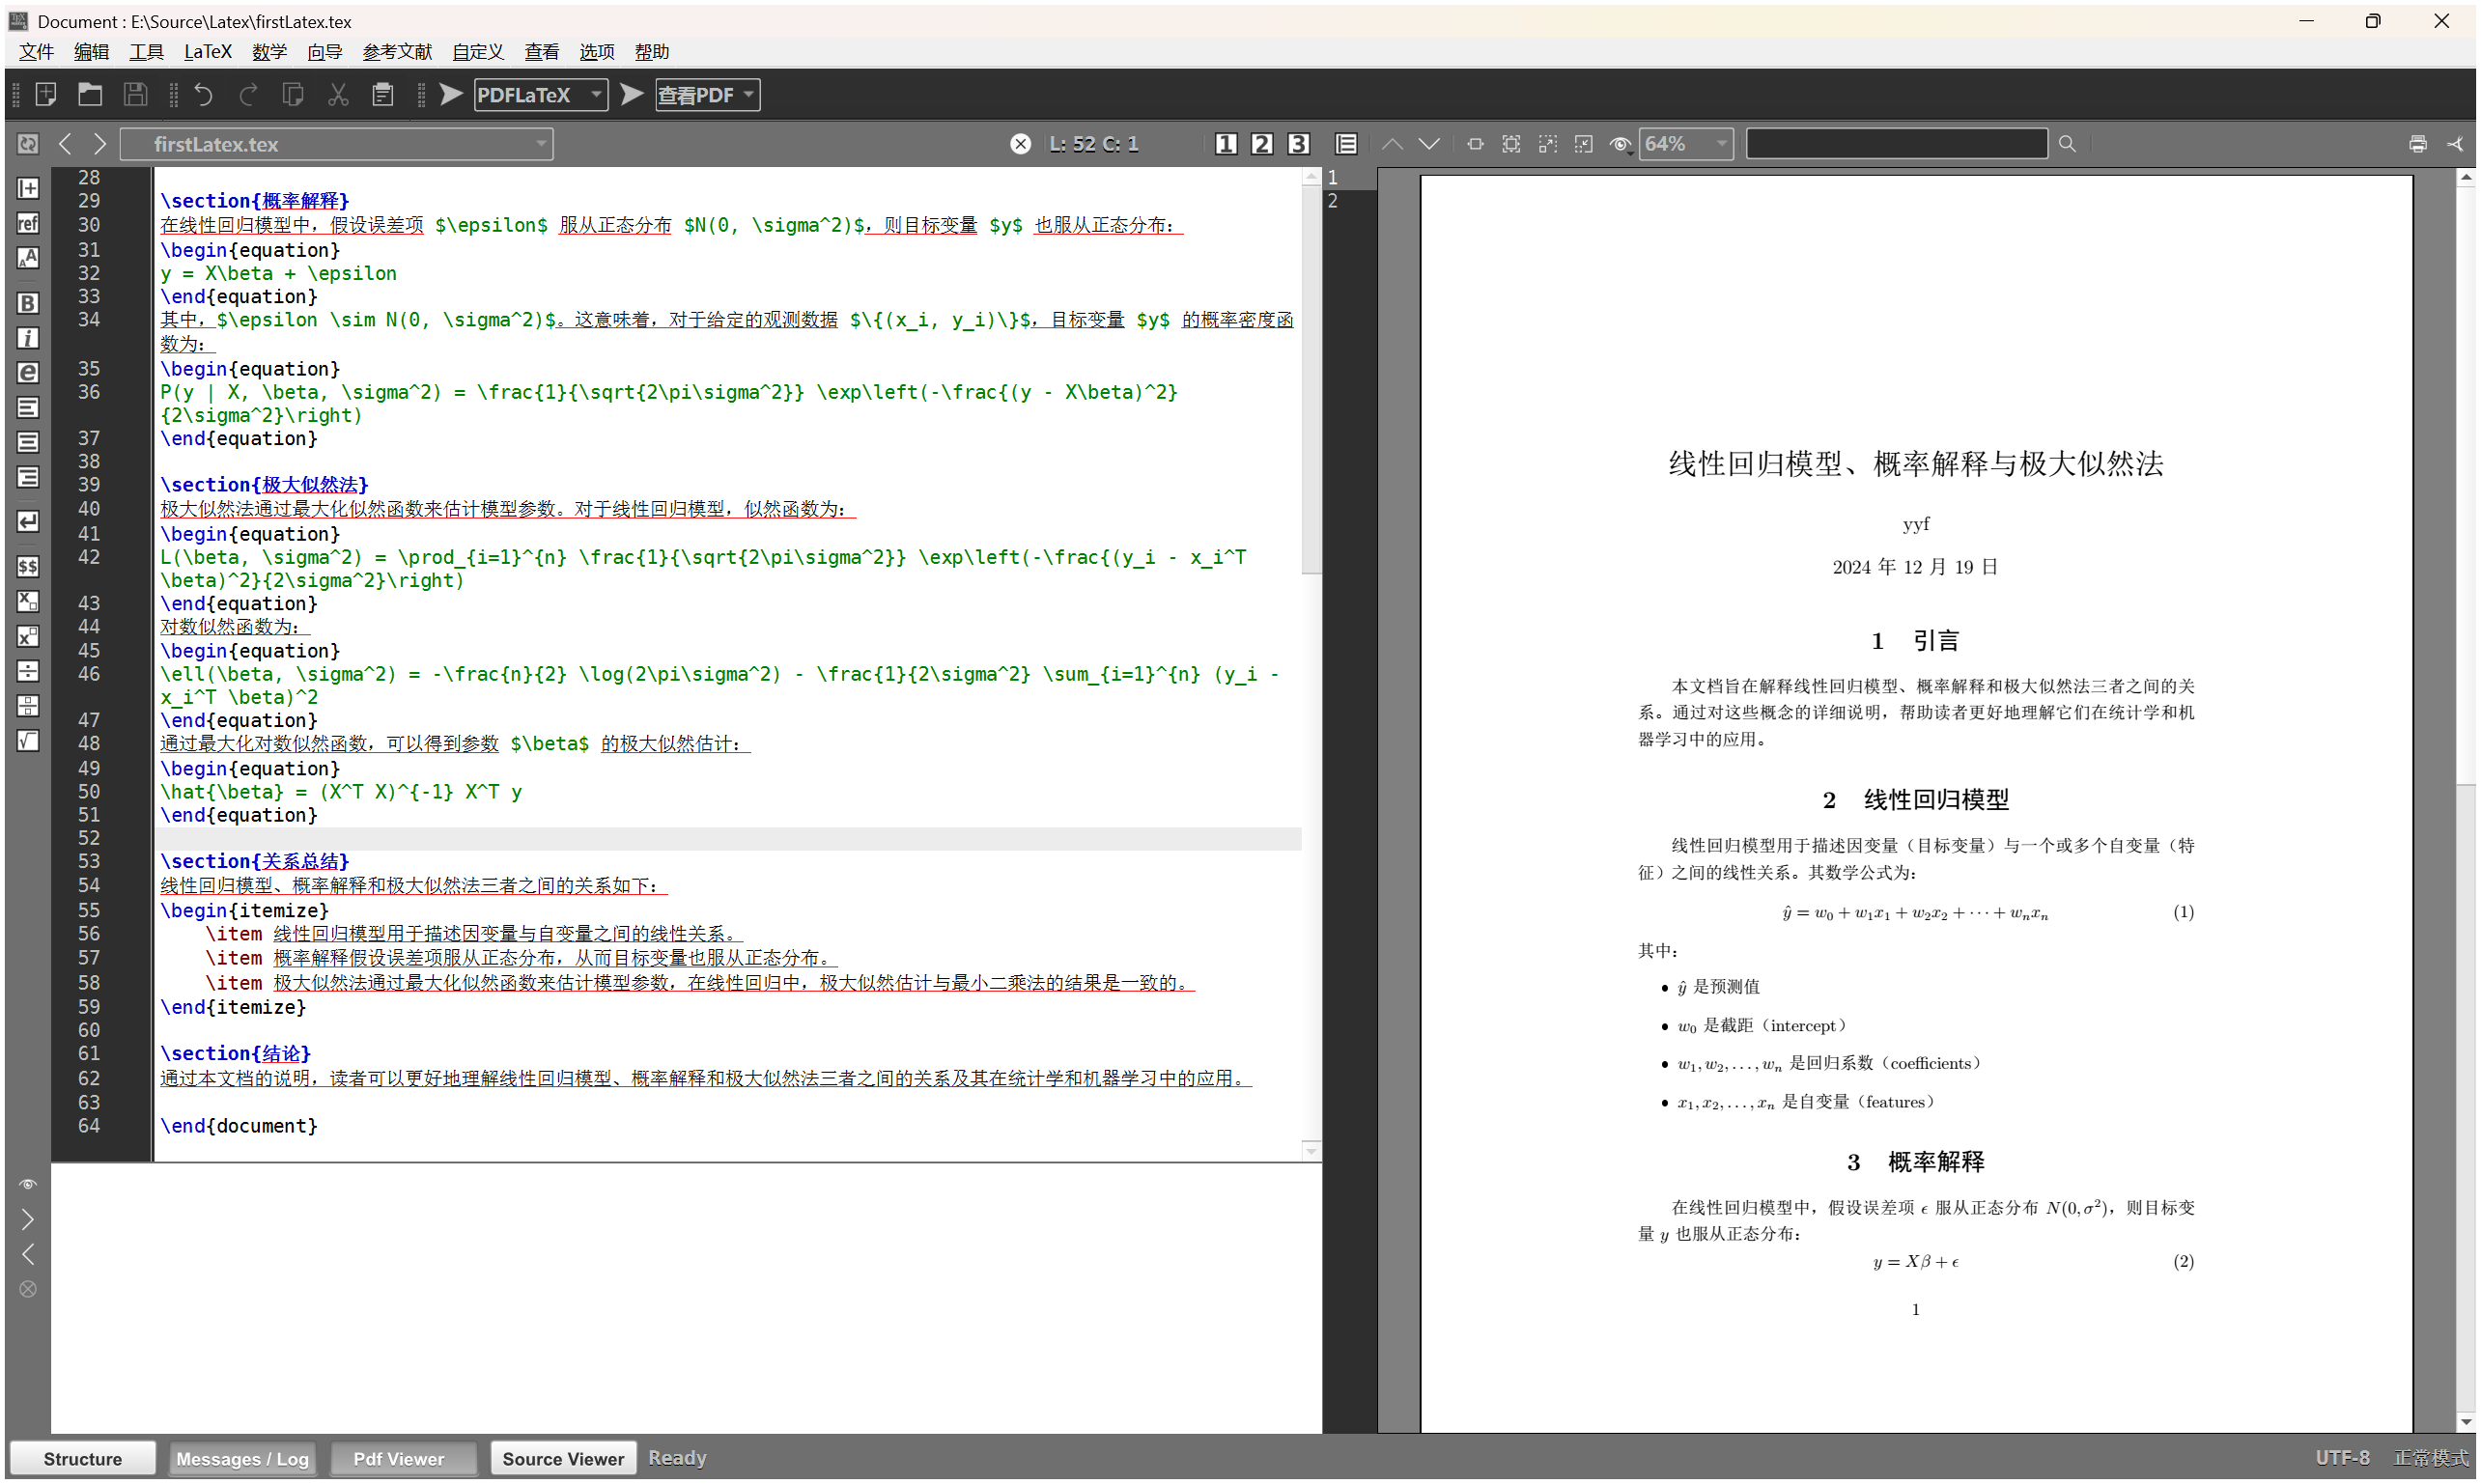Print the PDF using the printer icon
The width and height of the screenshot is (2481, 1484).
coord(2417,144)
